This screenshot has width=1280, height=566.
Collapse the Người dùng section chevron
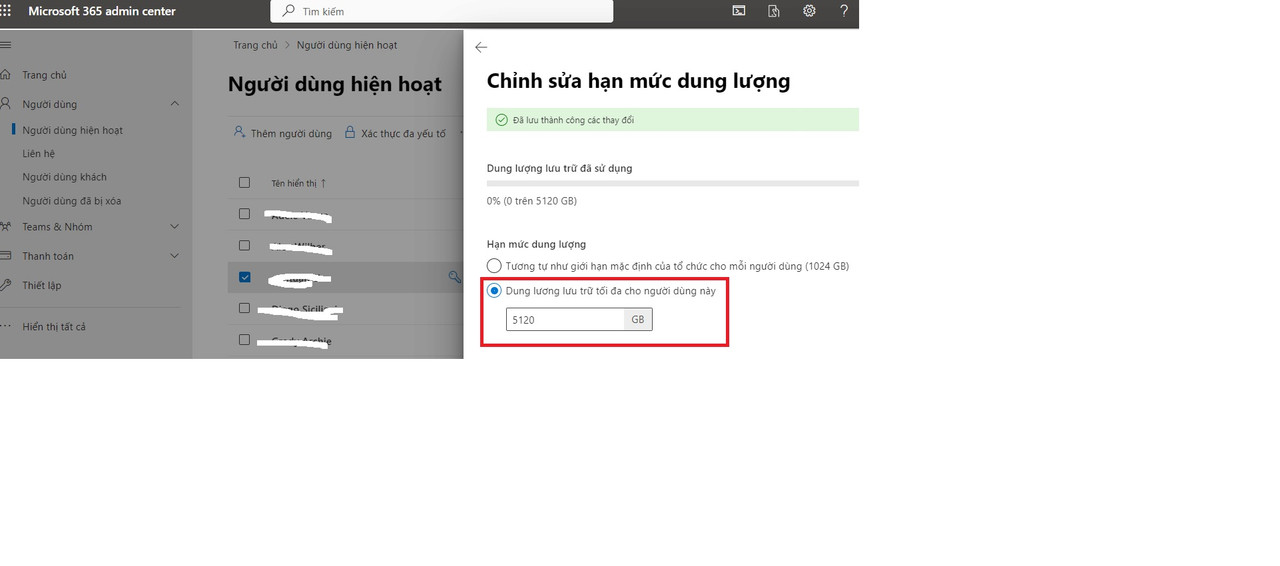[x=175, y=104]
